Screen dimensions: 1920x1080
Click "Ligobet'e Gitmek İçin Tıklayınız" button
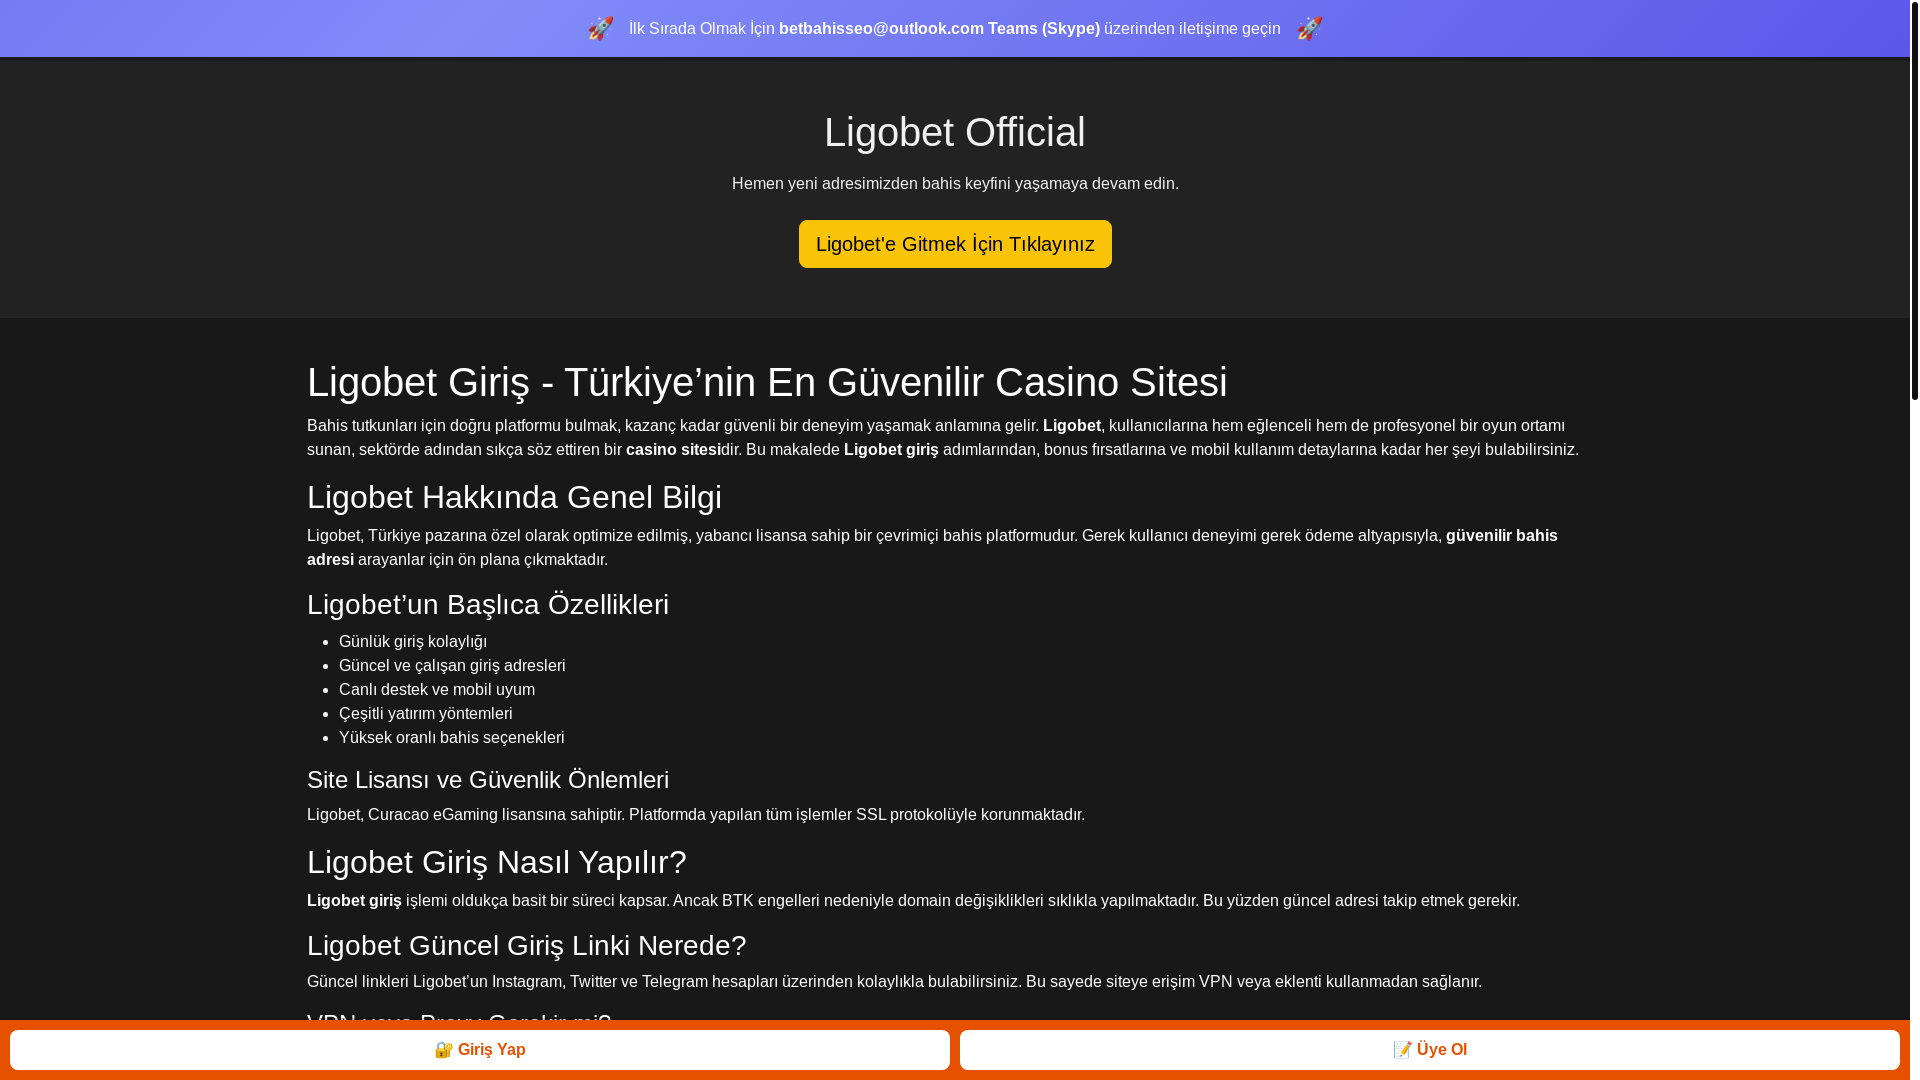point(955,244)
